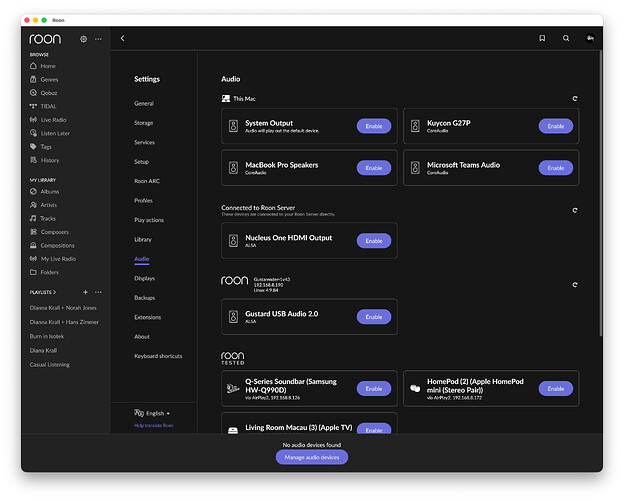Go back with the left arrow
624x500 pixels.
[123, 38]
